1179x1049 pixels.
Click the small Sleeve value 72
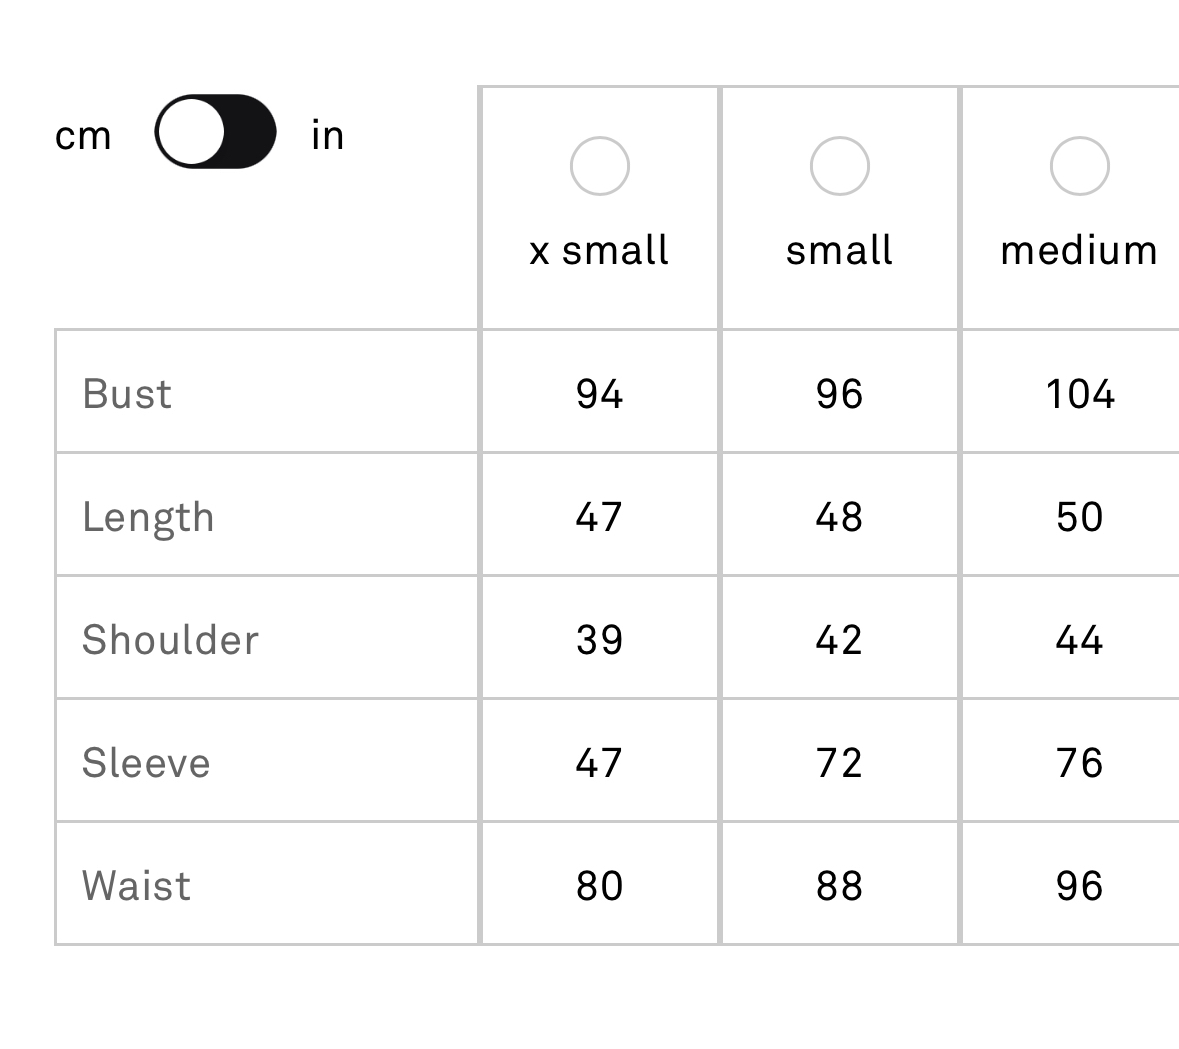[x=839, y=762]
